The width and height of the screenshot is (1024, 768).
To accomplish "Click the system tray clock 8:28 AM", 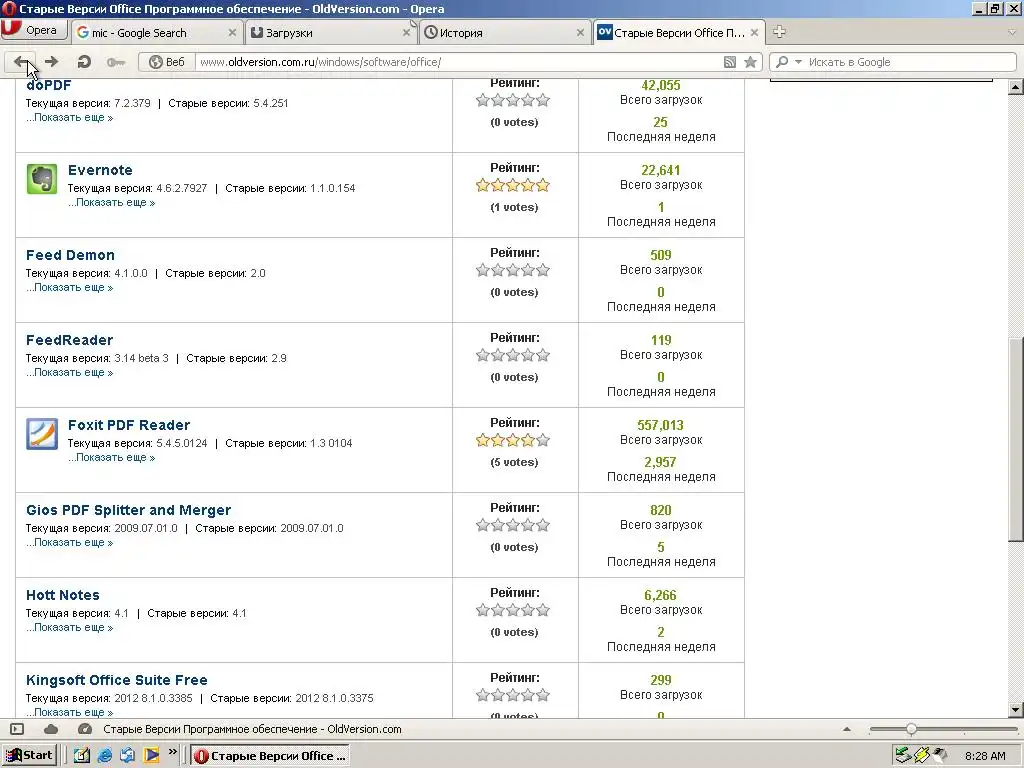I will [x=985, y=756].
